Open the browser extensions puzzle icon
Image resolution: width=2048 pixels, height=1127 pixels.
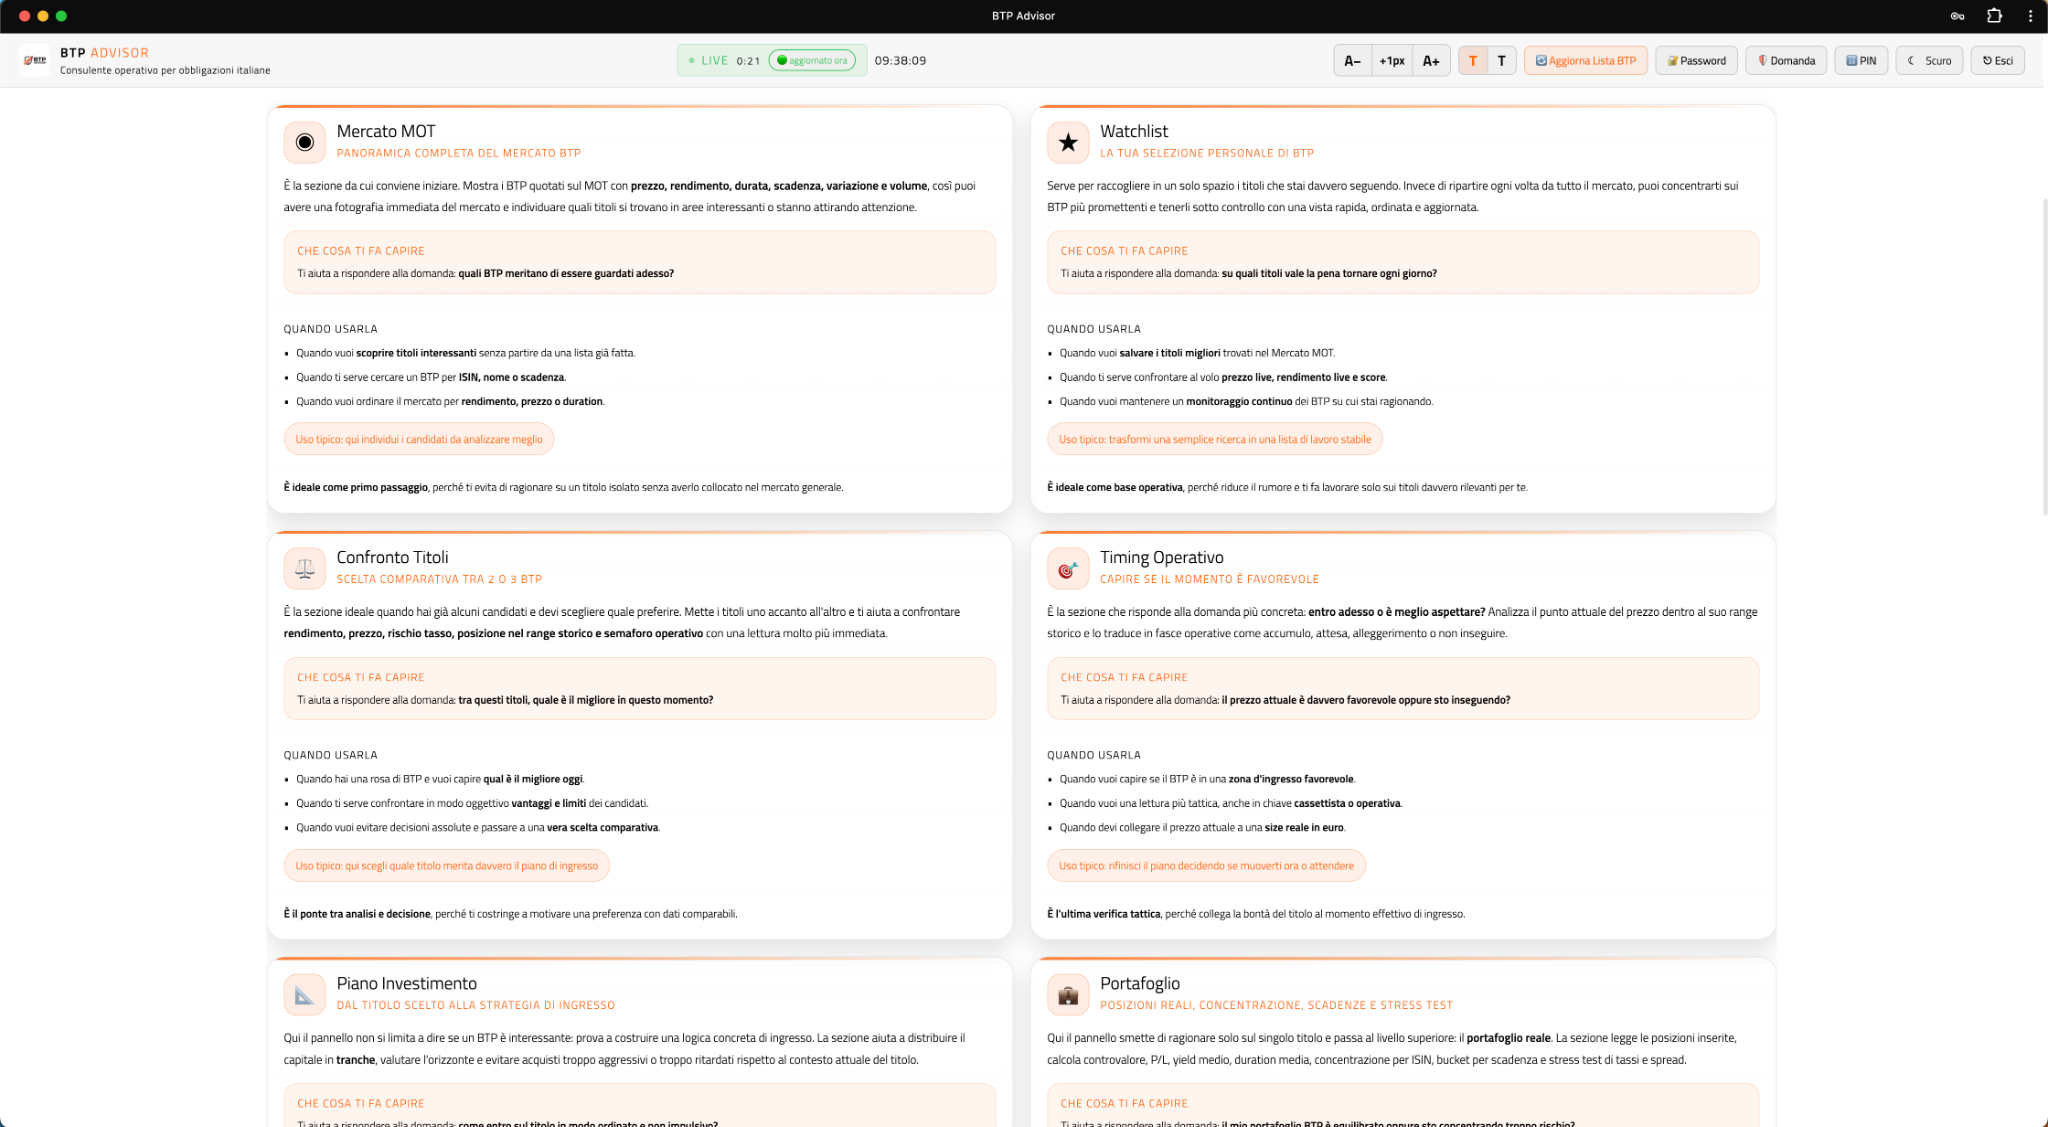(x=1994, y=15)
